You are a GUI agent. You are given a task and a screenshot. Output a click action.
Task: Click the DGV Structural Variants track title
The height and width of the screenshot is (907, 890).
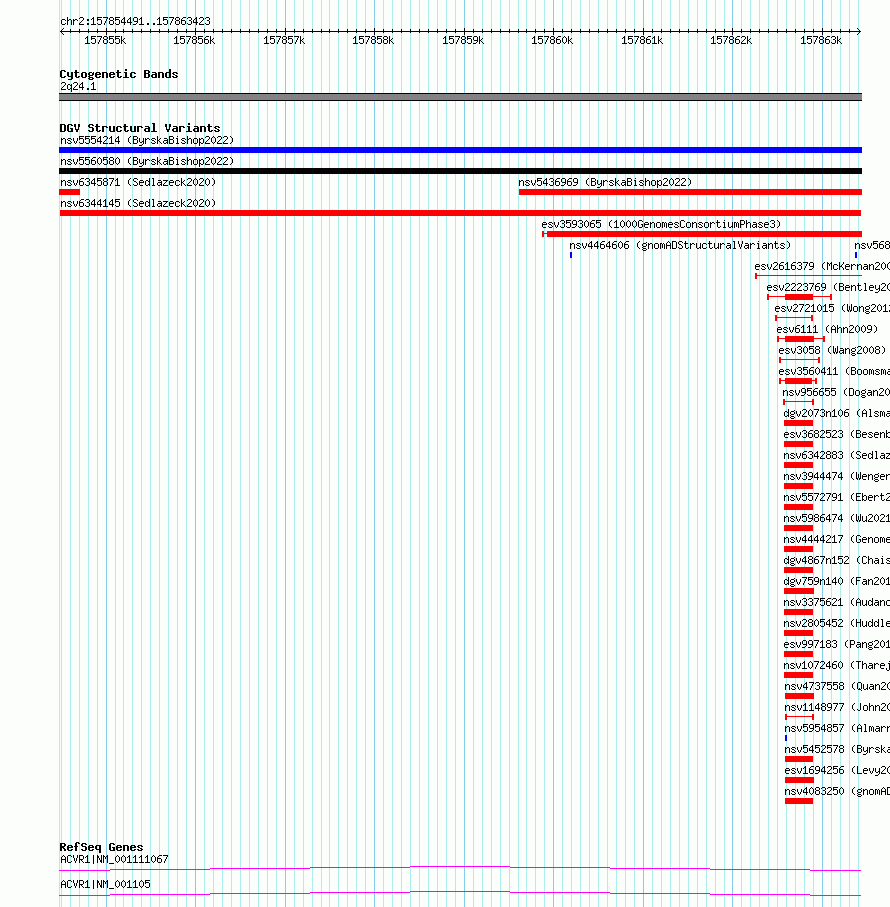(x=140, y=128)
